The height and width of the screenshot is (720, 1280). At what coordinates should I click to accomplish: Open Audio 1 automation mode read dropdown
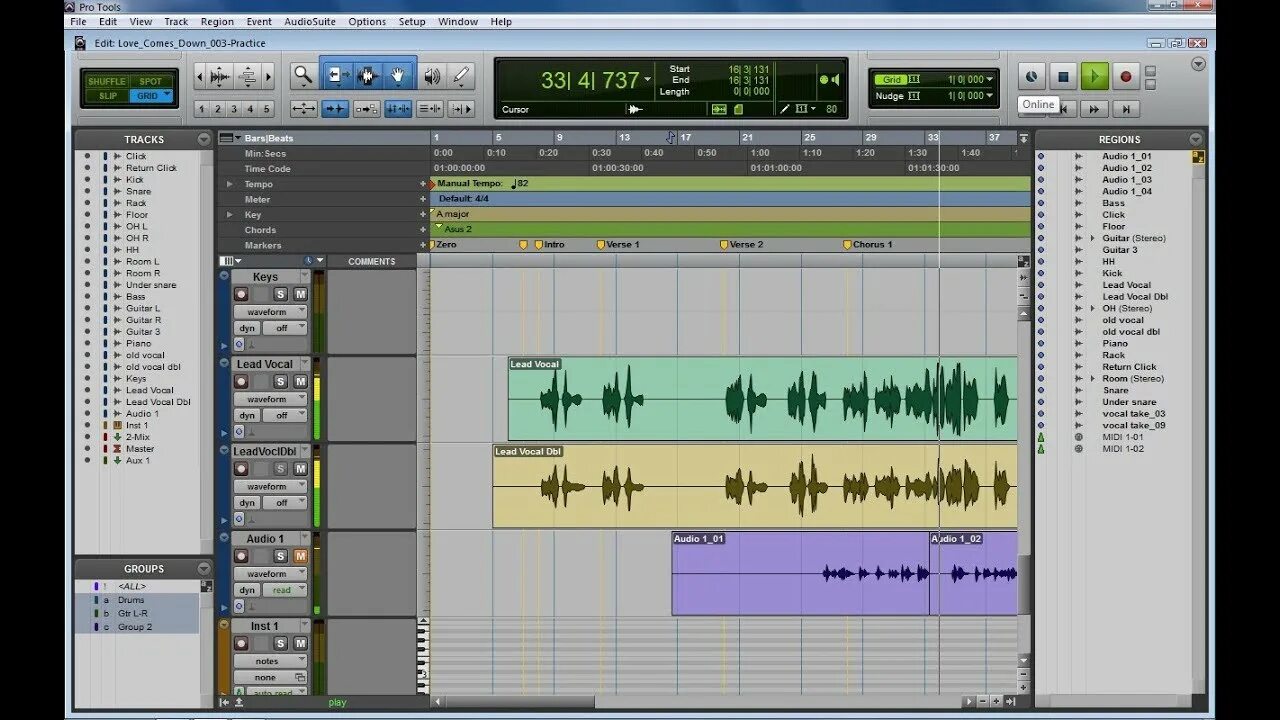click(x=286, y=590)
